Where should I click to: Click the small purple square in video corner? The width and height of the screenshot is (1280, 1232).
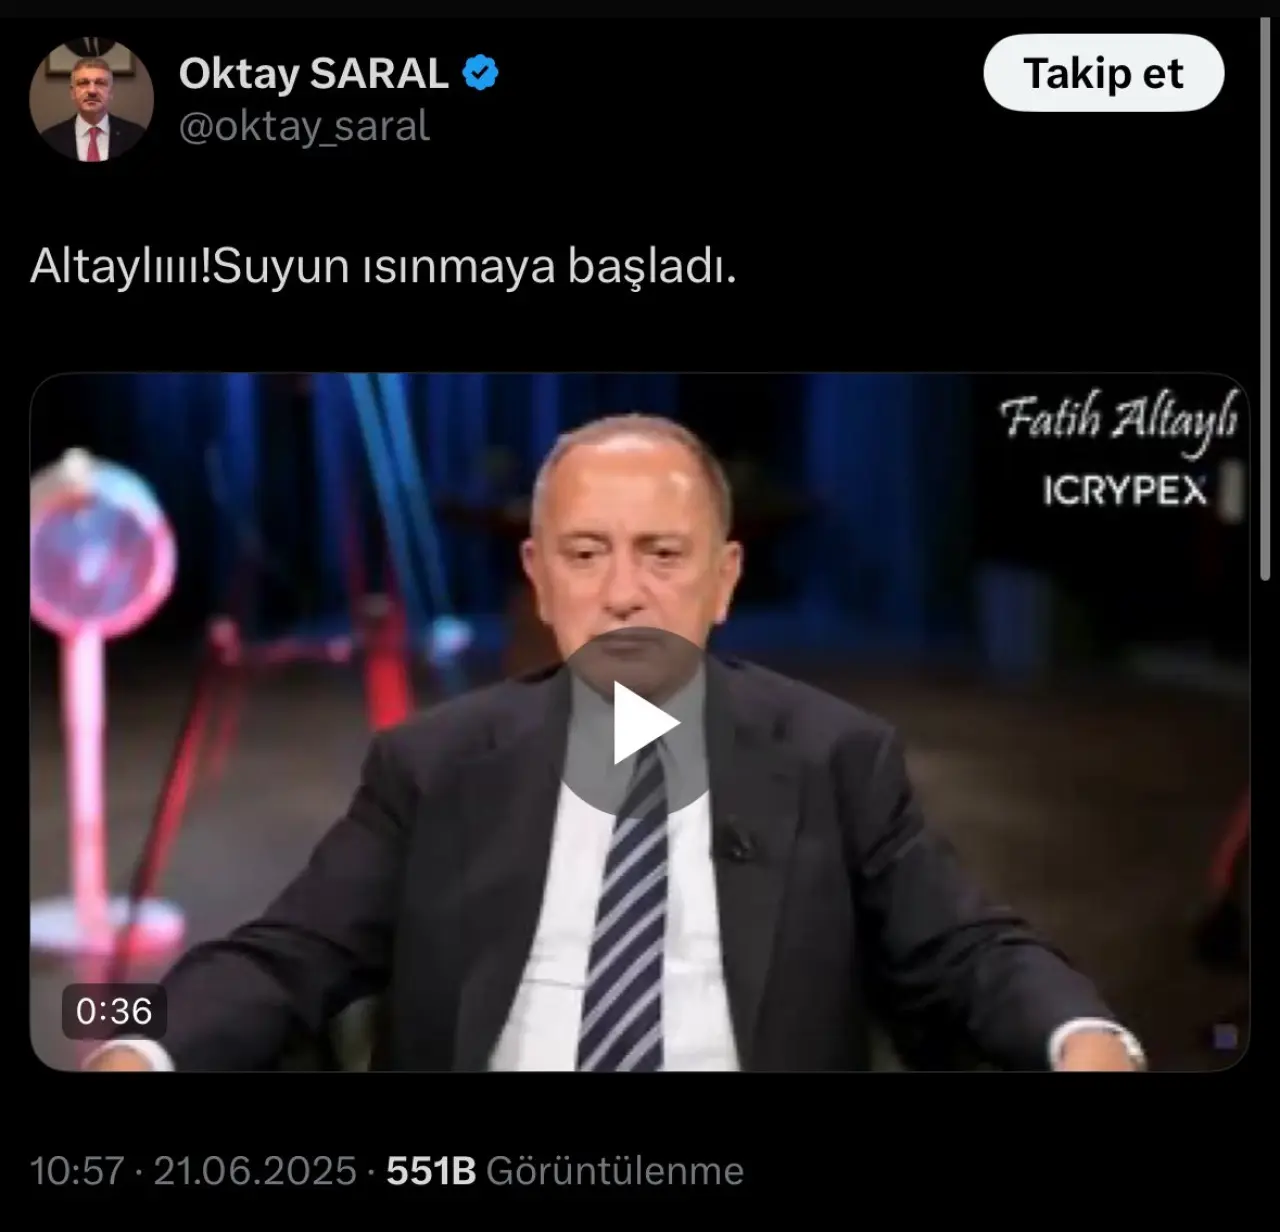tap(1225, 1037)
